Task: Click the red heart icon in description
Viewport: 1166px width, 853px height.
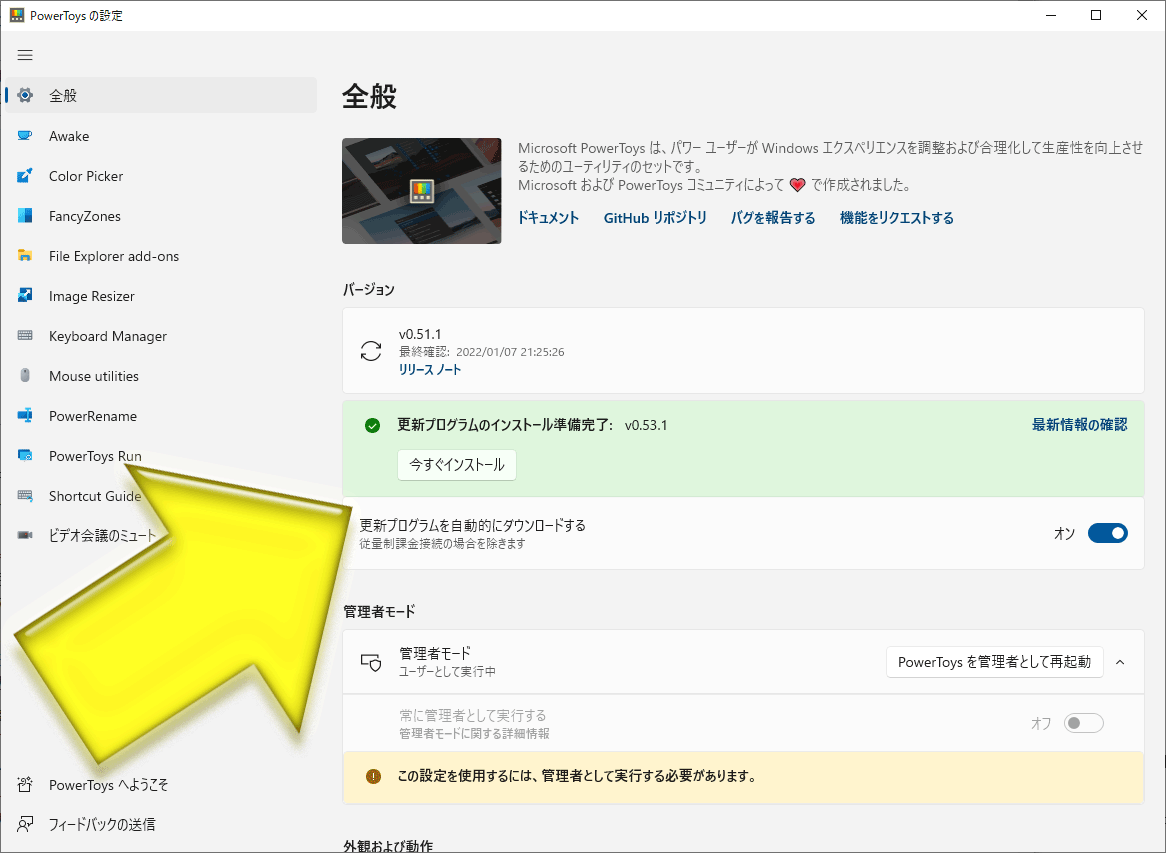Action: coord(797,185)
